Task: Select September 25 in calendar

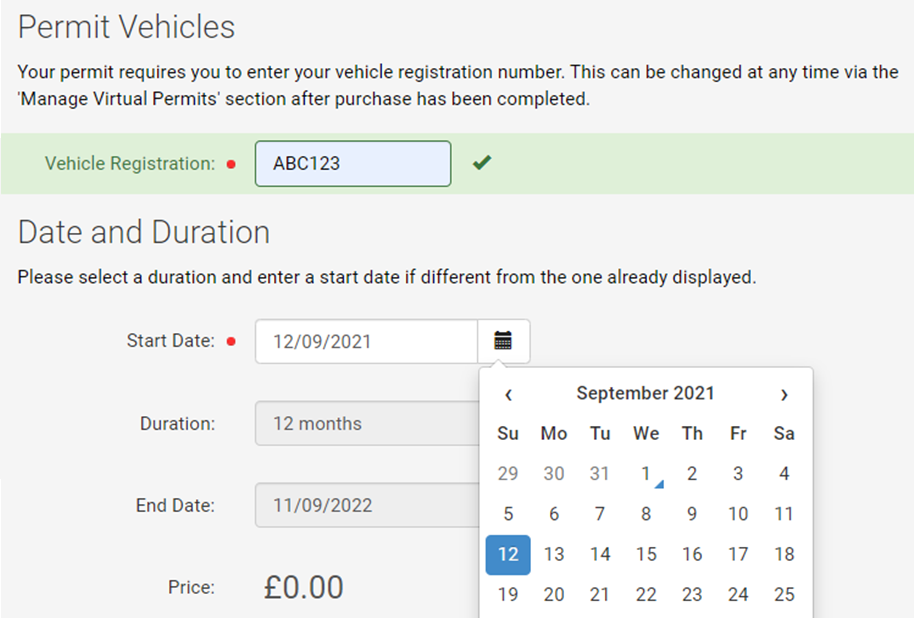Action: click(x=784, y=595)
